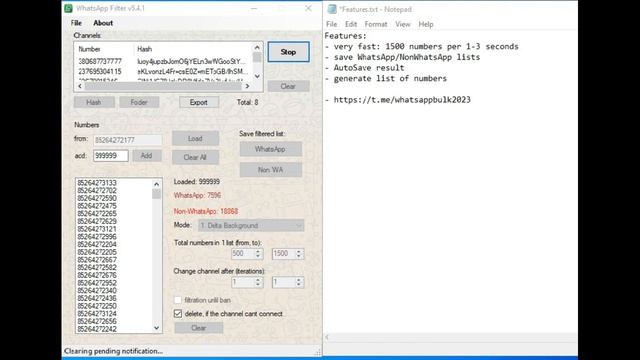Click the 'Non-WhatsApp: 18868' counter text
The height and width of the screenshot is (360, 640).
(x=206, y=211)
